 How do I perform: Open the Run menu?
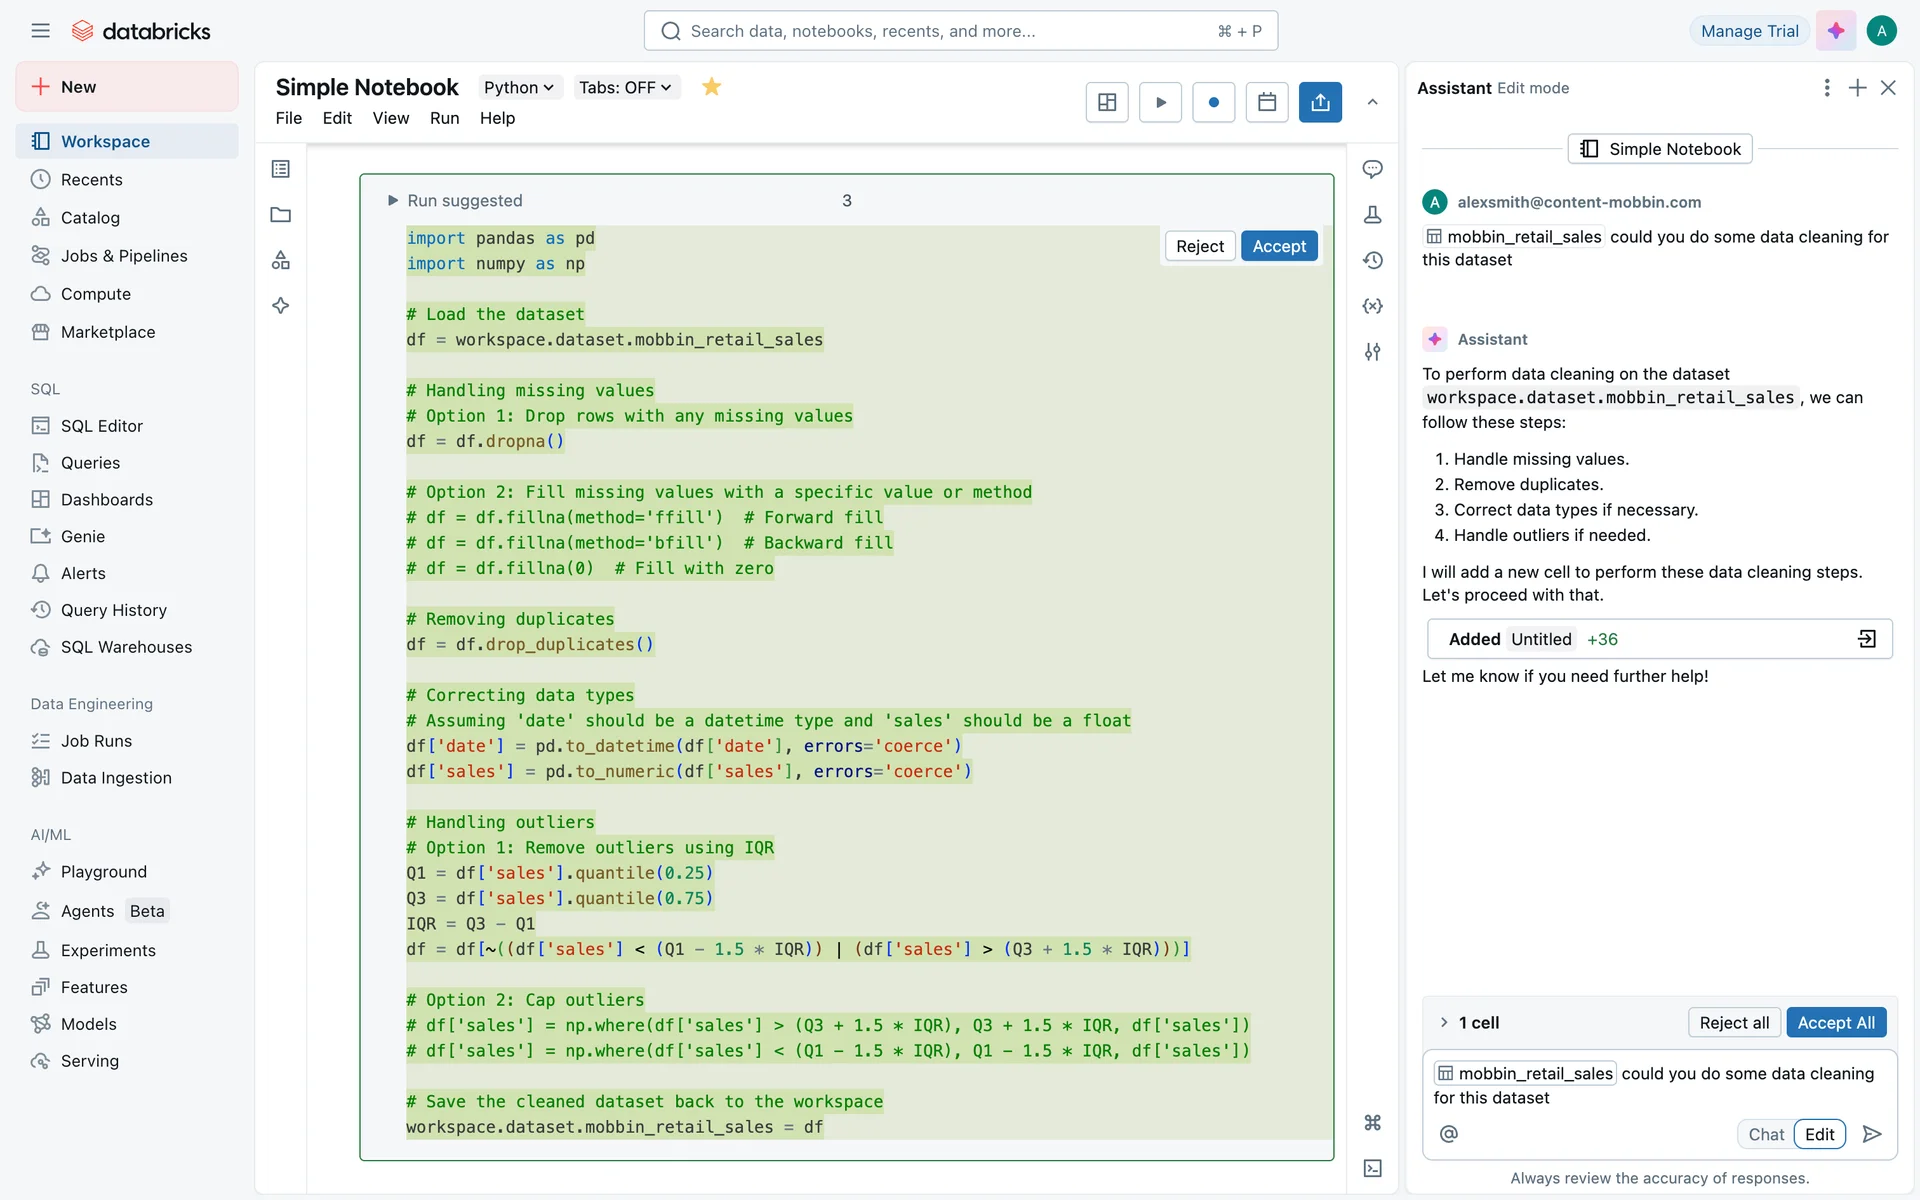(x=444, y=118)
